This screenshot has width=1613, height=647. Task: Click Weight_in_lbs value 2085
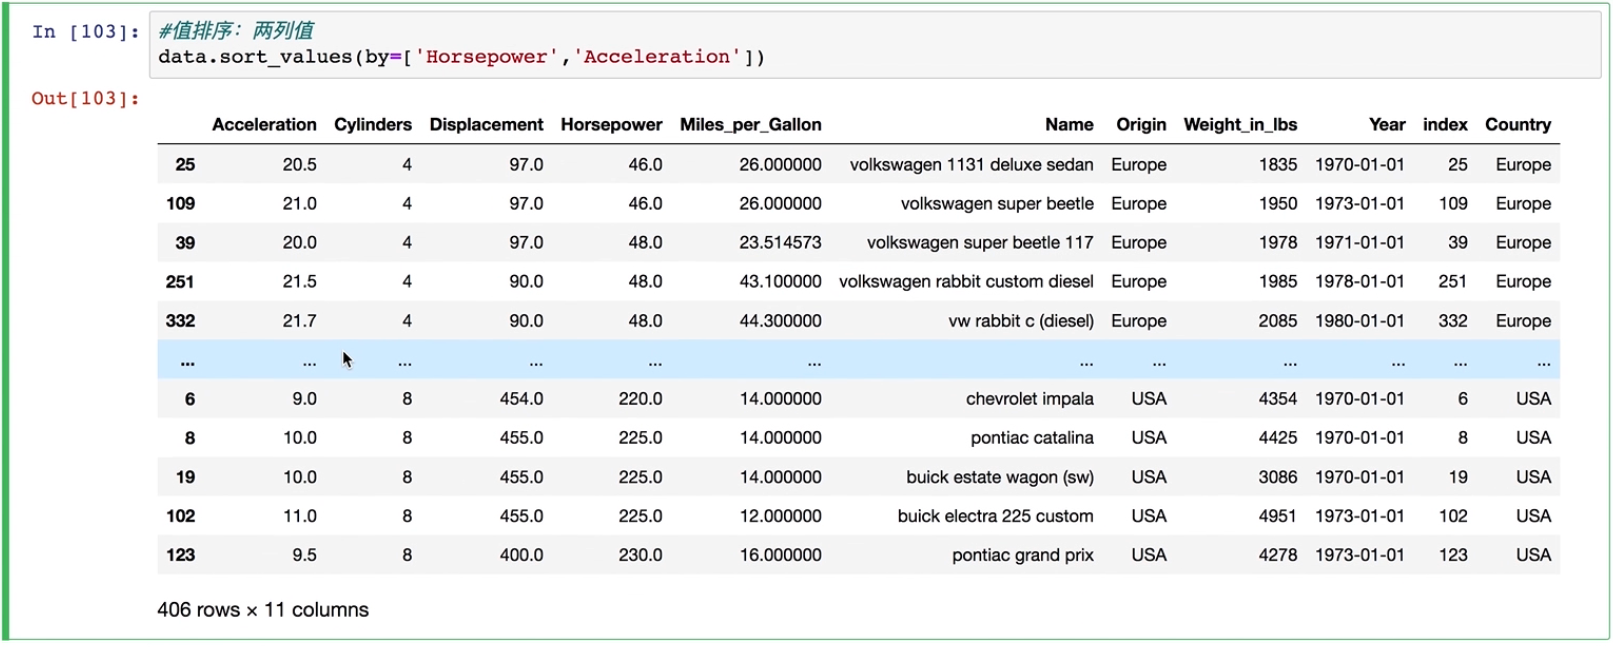click(1278, 320)
